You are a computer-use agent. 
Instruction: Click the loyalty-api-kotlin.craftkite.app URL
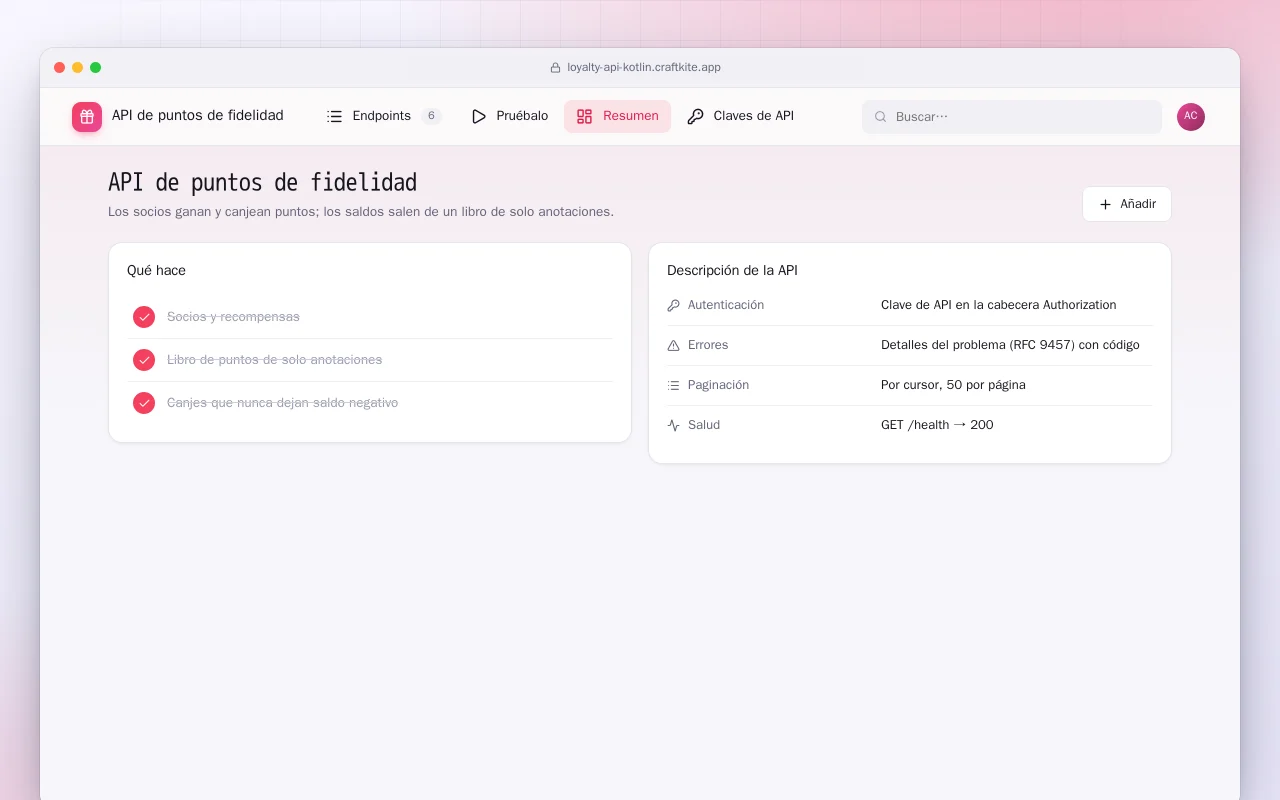(x=644, y=68)
